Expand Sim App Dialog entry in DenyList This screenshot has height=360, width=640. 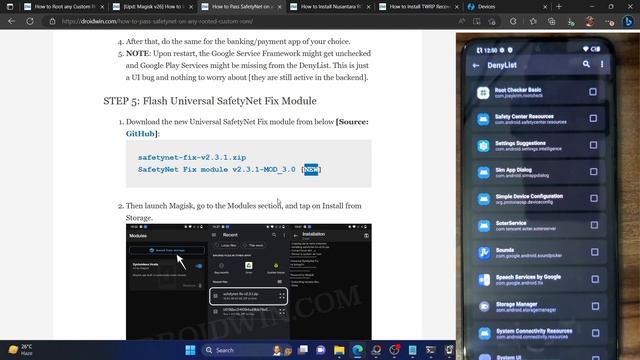coord(539,172)
